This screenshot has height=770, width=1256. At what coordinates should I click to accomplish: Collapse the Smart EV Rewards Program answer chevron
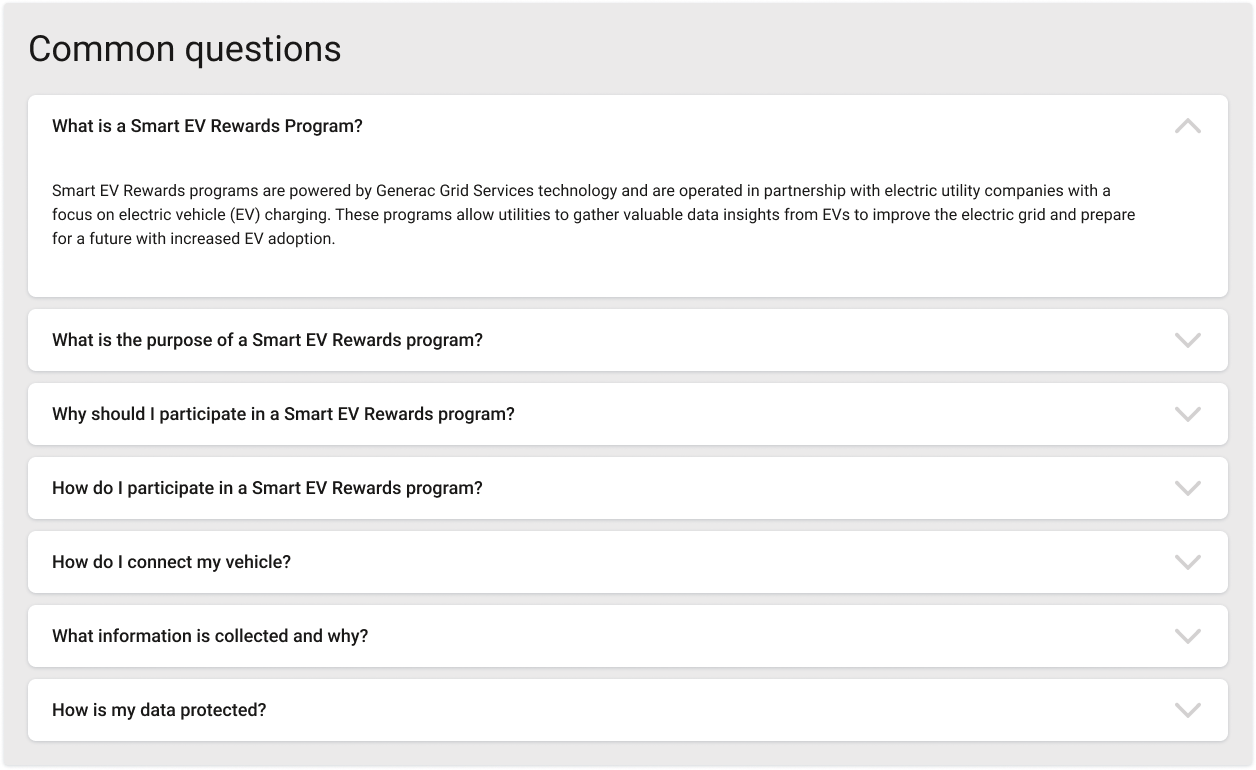tap(1187, 127)
